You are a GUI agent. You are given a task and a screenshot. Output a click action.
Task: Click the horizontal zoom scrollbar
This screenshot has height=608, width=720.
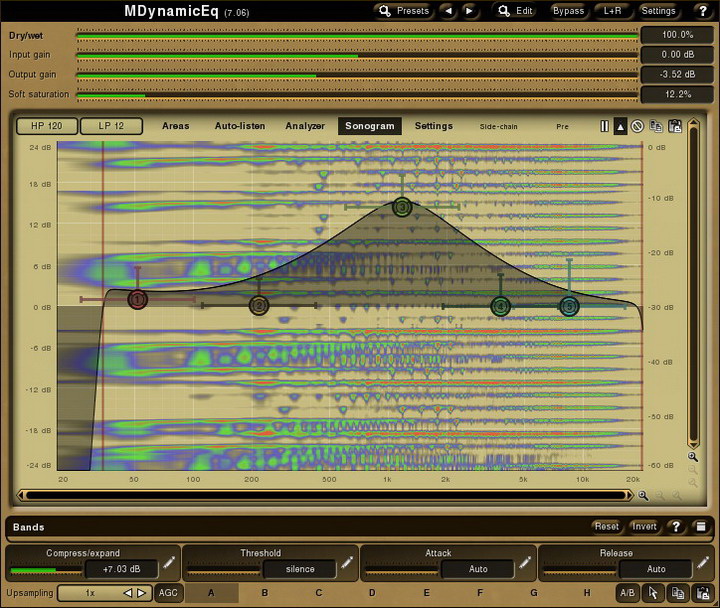coord(327,495)
